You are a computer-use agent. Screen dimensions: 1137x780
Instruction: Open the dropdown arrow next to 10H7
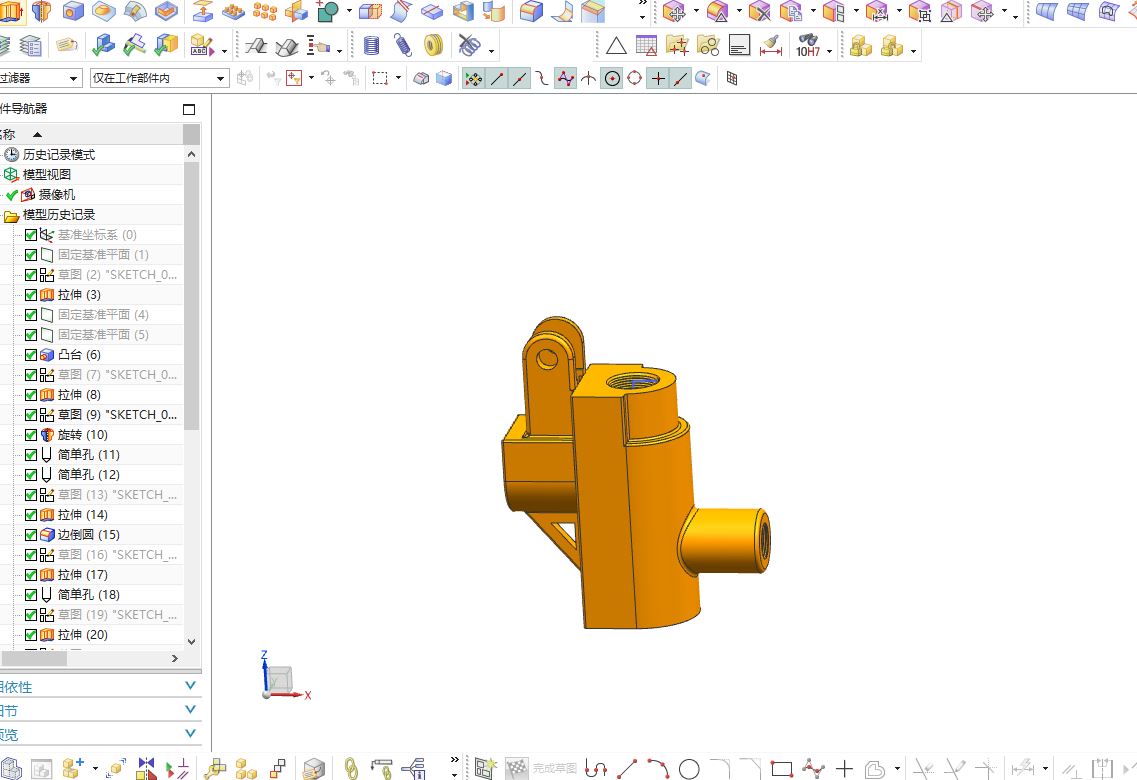point(830,51)
